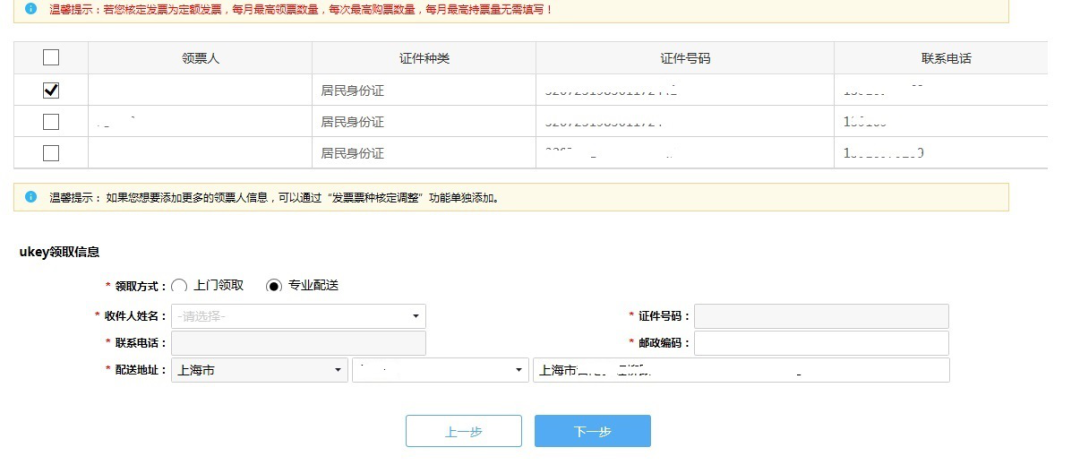Screen dimensions: 1080x465
Task: Select the 上门领取 radio button
Action: 180,285
